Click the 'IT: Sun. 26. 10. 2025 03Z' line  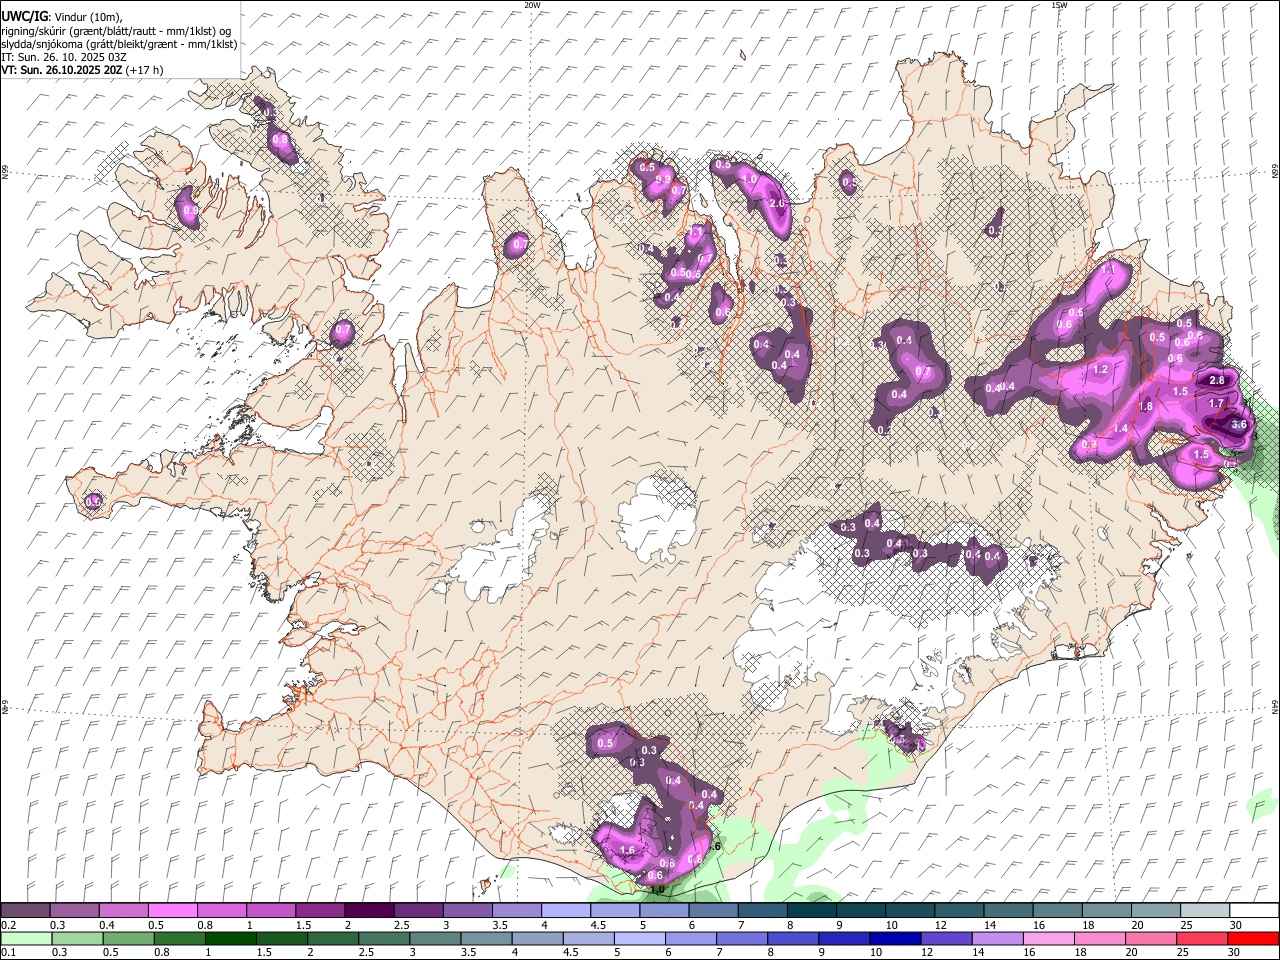pos(63,57)
